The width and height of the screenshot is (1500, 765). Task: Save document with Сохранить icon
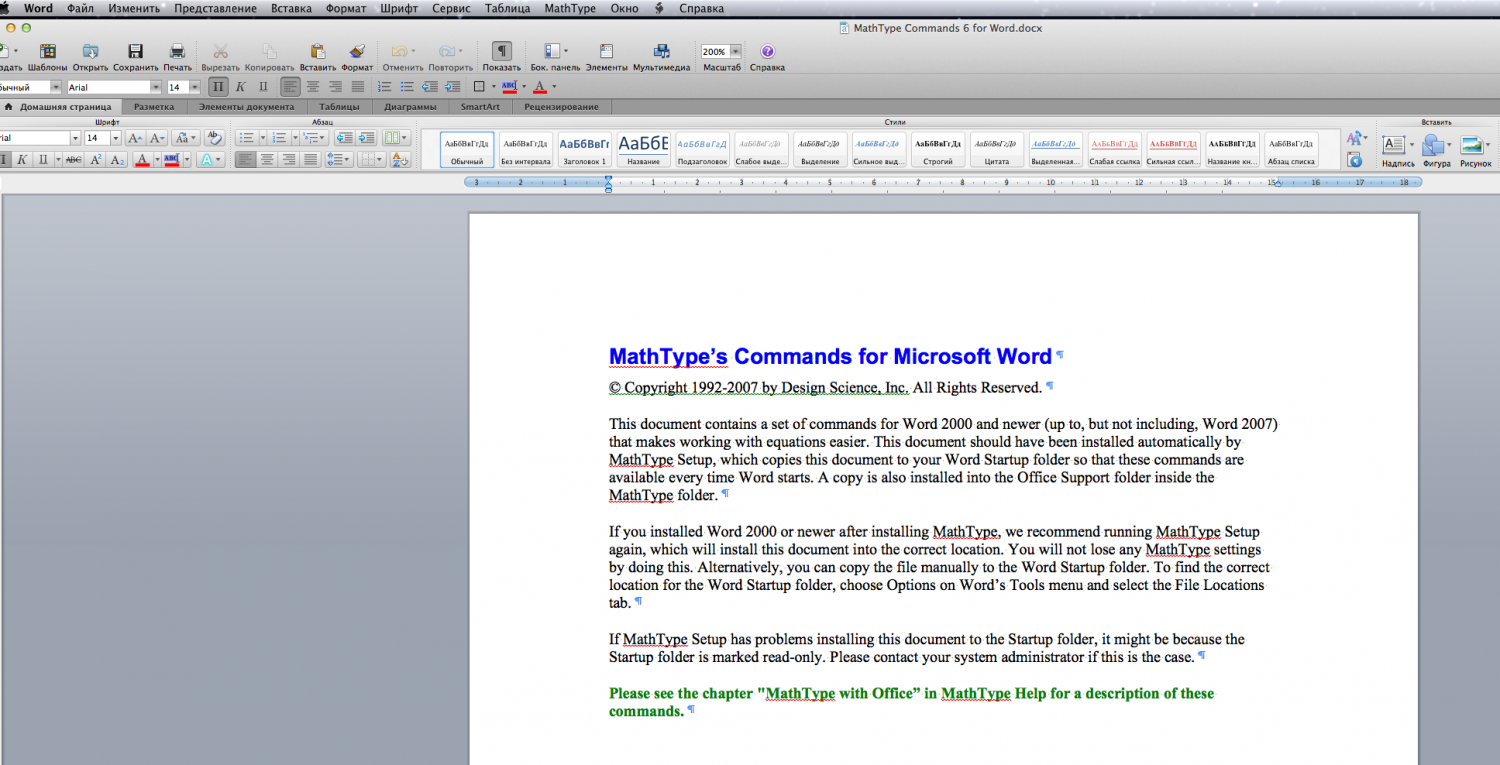click(x=135, y=51)
